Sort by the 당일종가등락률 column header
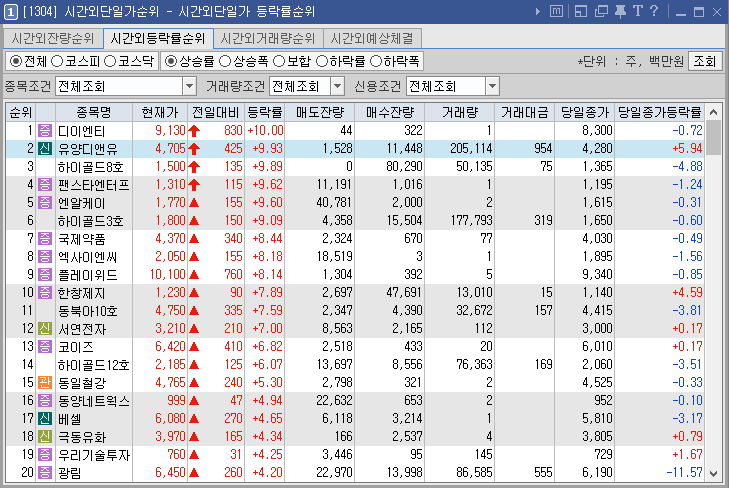The height and width of the screenshot is (488, 729). 659,112
